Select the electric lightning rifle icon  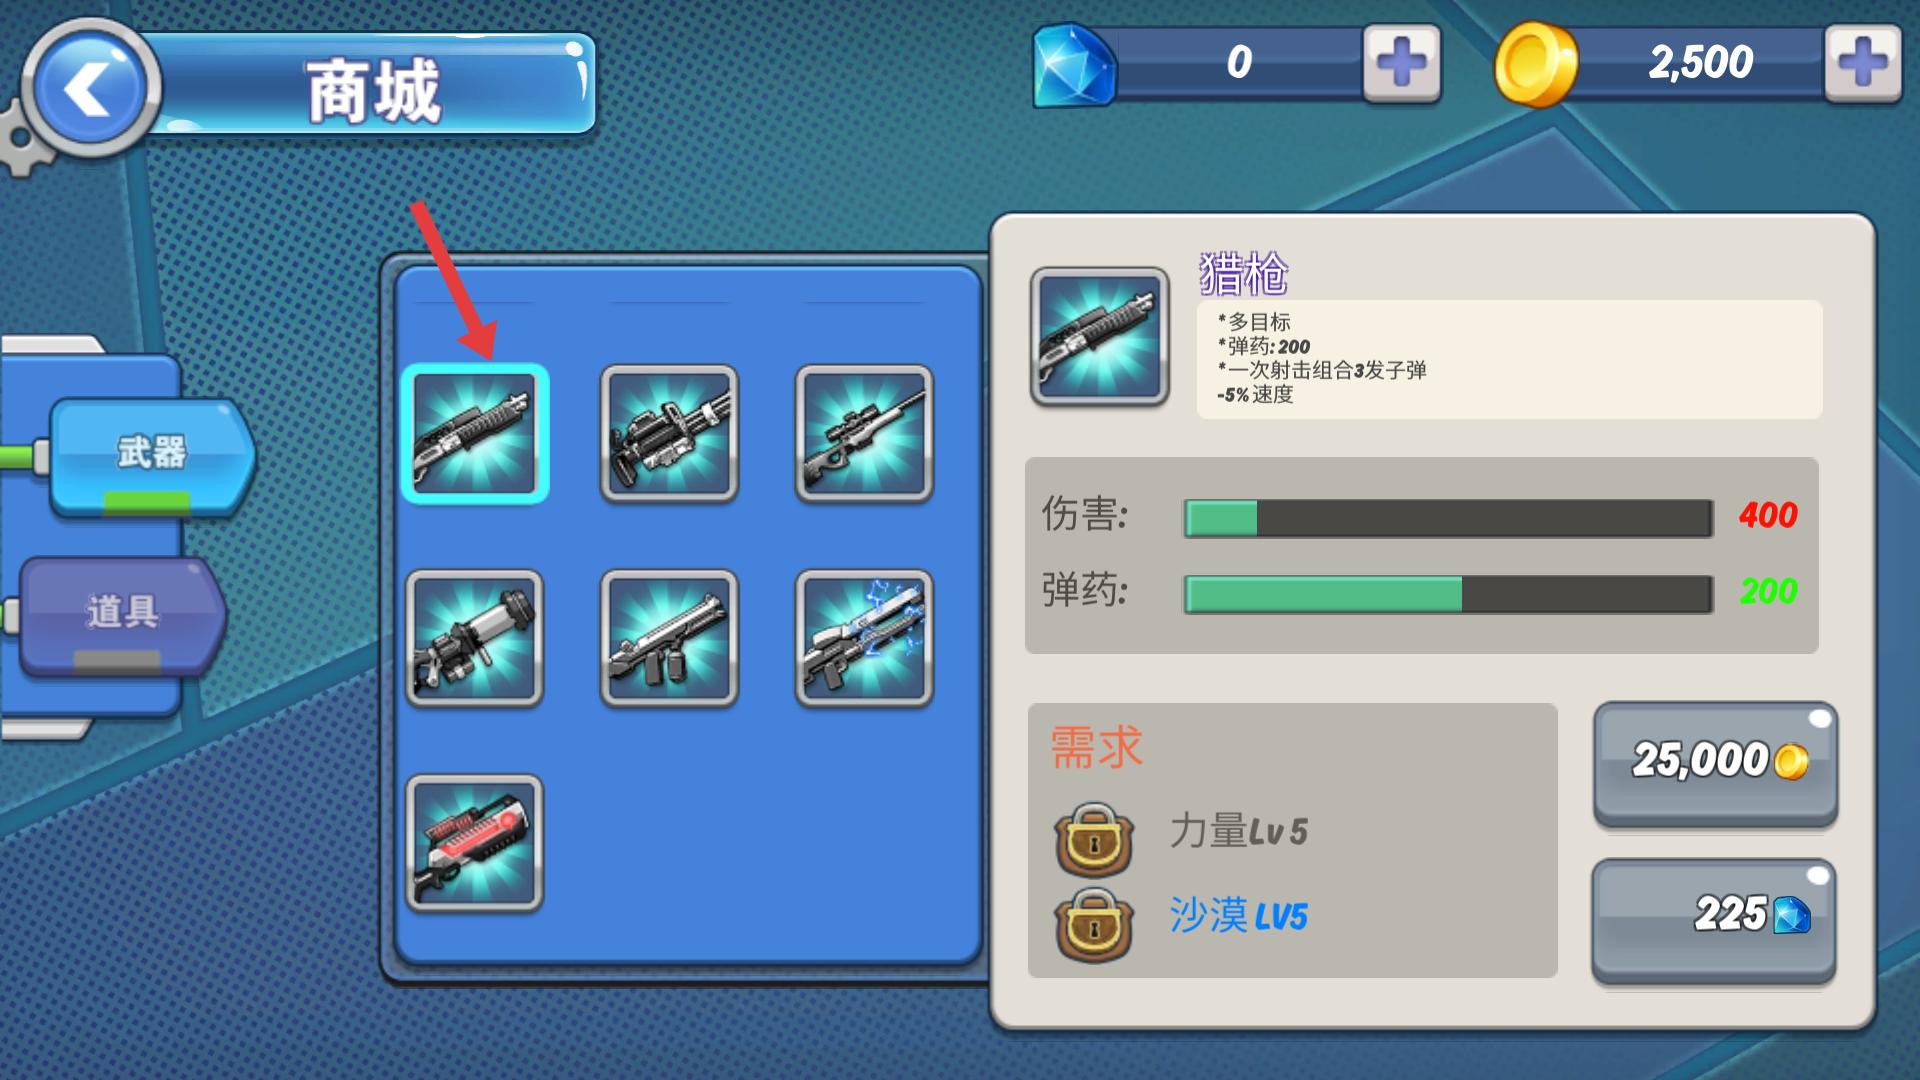coord(864,638)
